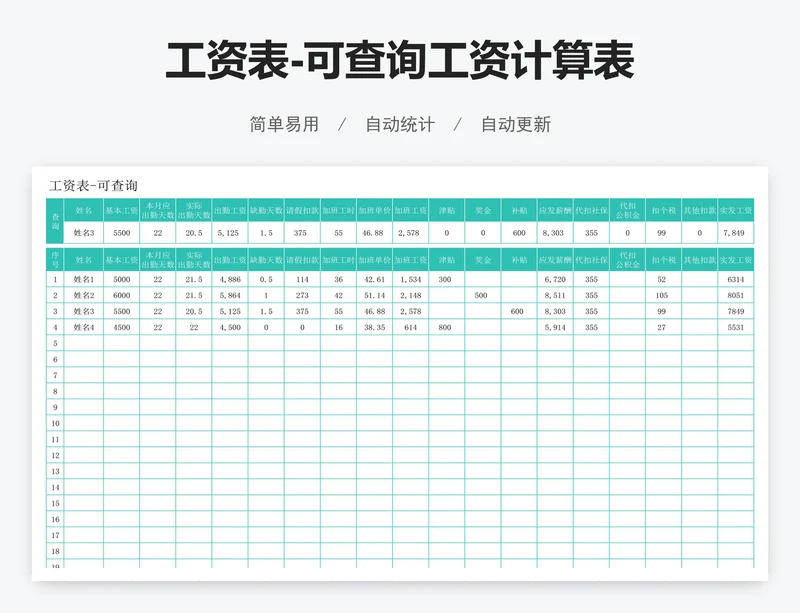Click row number 5 in 序号 column
This screenshot has height=613, width=800.
[55, 343]
